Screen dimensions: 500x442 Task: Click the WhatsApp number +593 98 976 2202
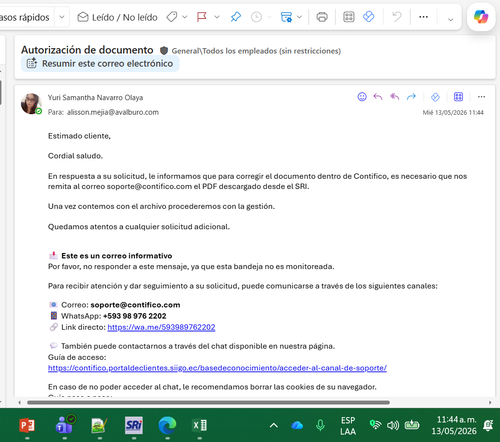click(135, 316)
